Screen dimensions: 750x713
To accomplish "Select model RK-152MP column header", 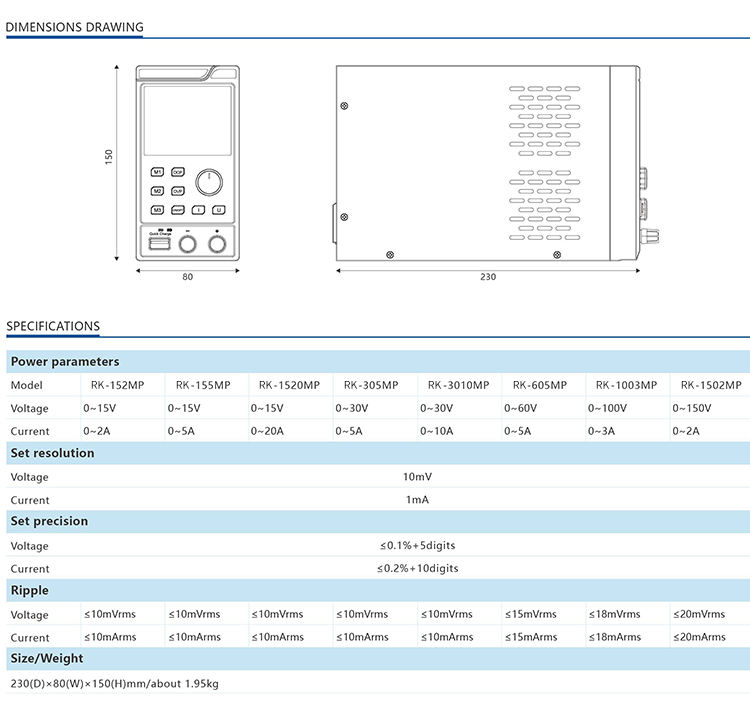I will 118,385.
